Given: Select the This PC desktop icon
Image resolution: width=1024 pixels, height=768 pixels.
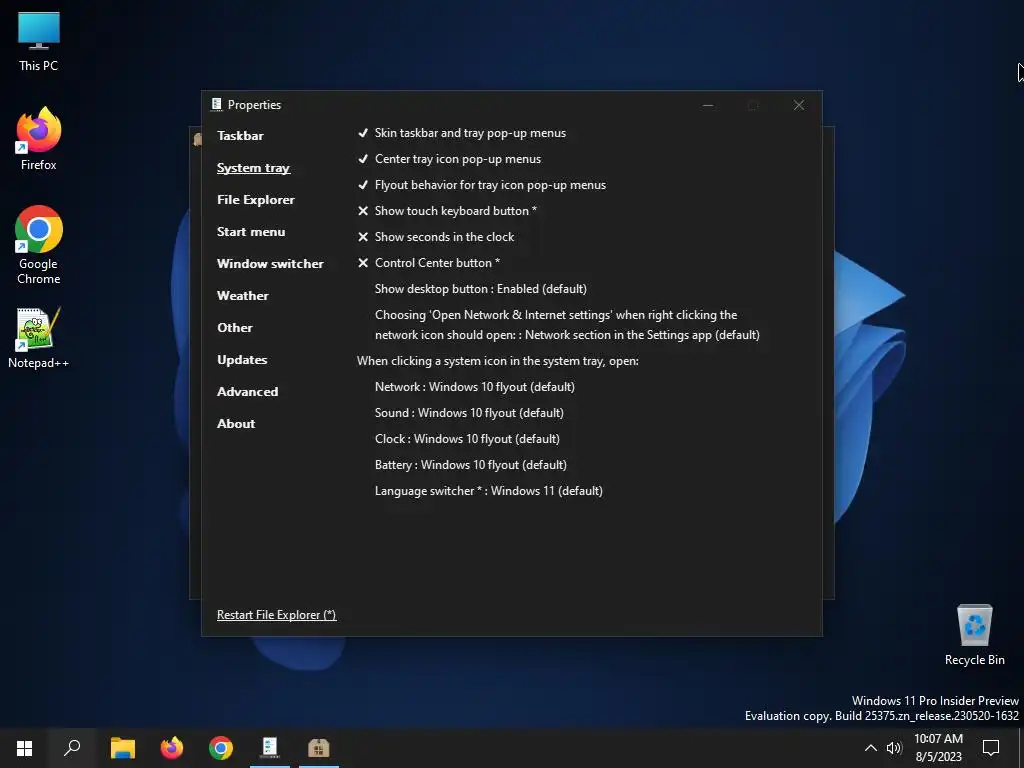Looking at the screenshot, I should [x=39, y=41].
